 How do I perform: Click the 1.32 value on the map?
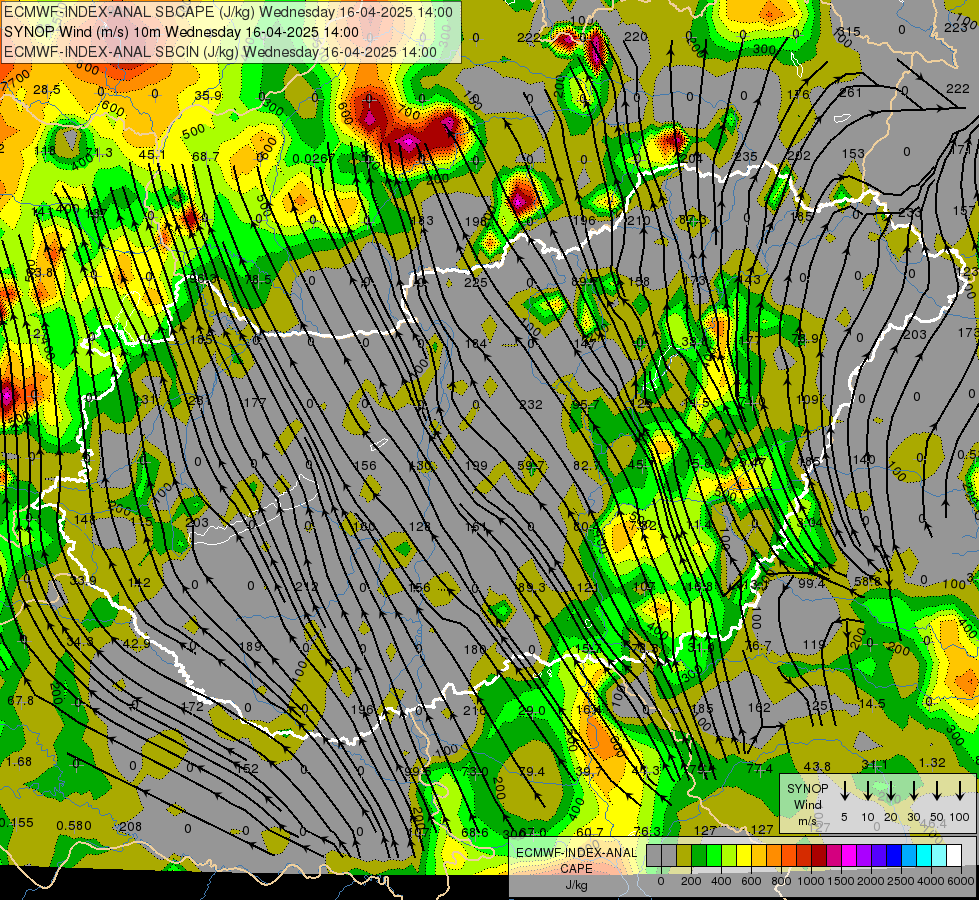932,763
